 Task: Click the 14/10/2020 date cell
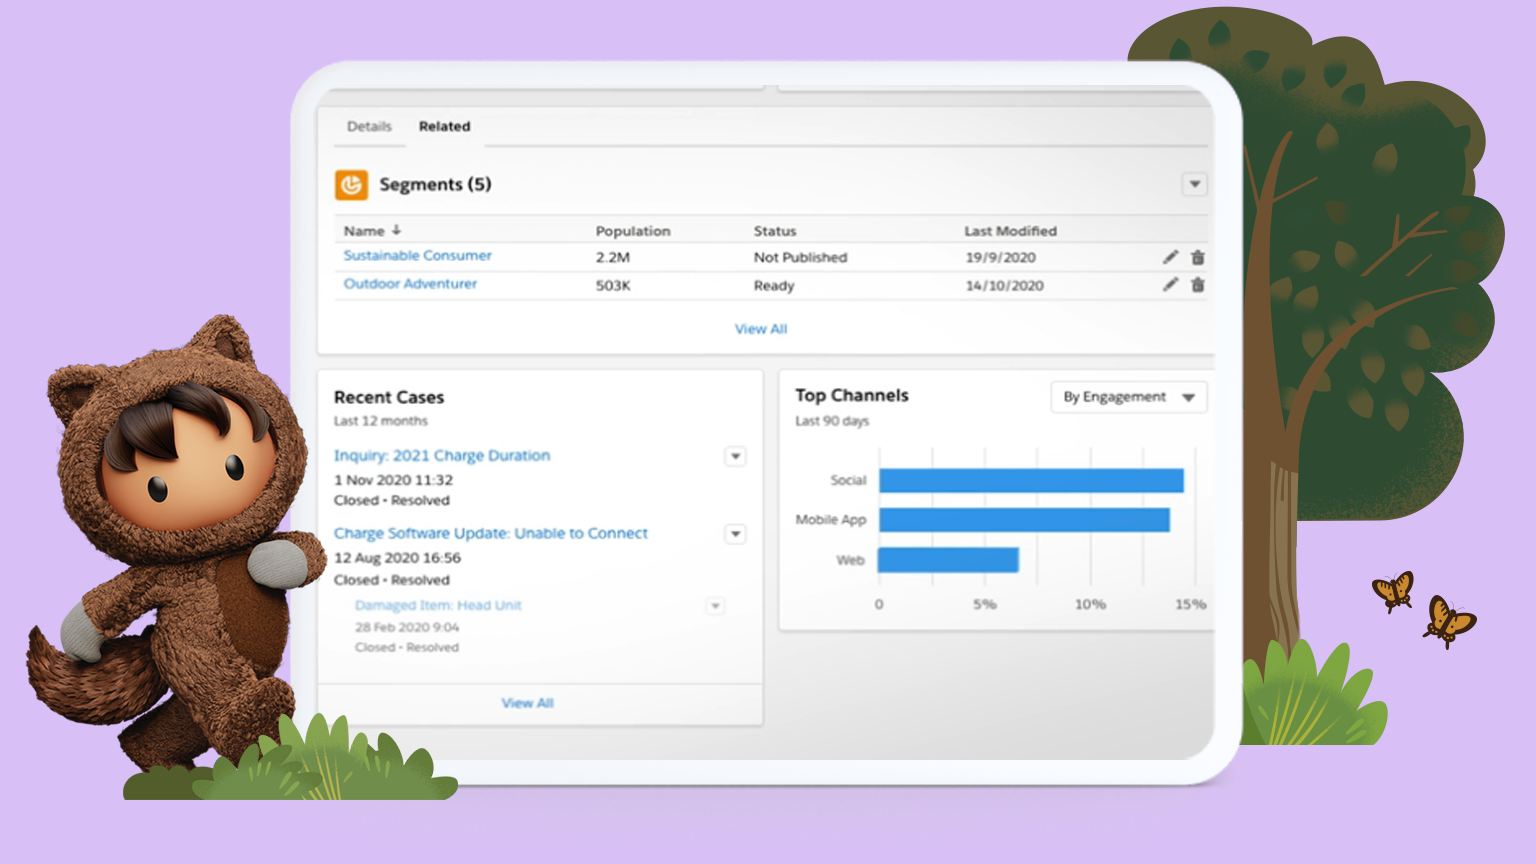point(1005,286)
